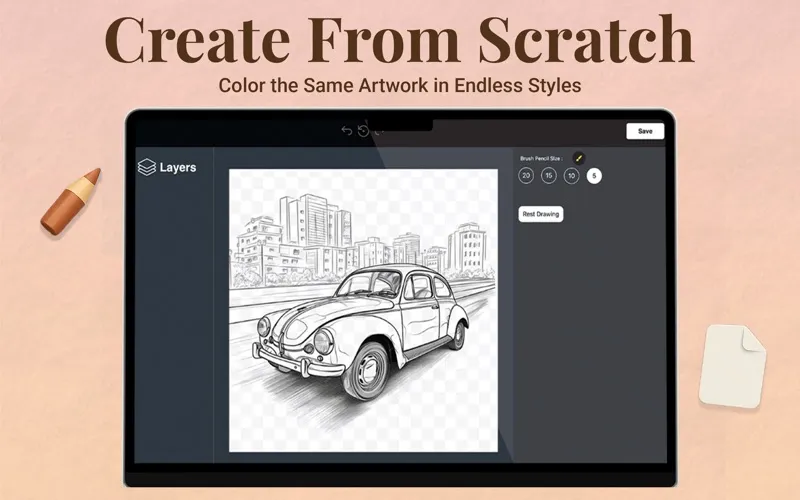Click the Rest Drawing button

[x=541, y=214]
